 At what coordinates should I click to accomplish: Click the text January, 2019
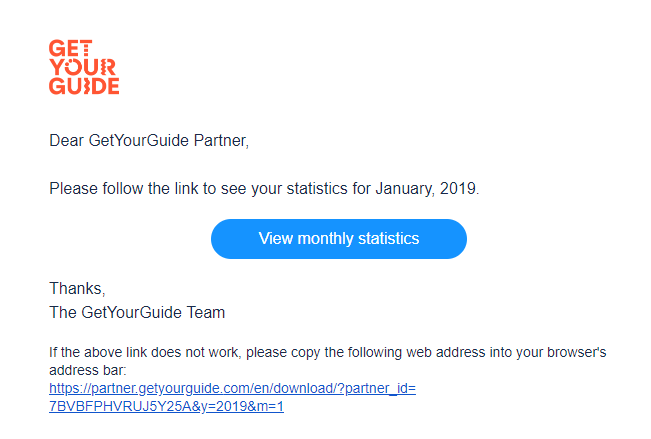pyautogui.click(x=427, y=189)
